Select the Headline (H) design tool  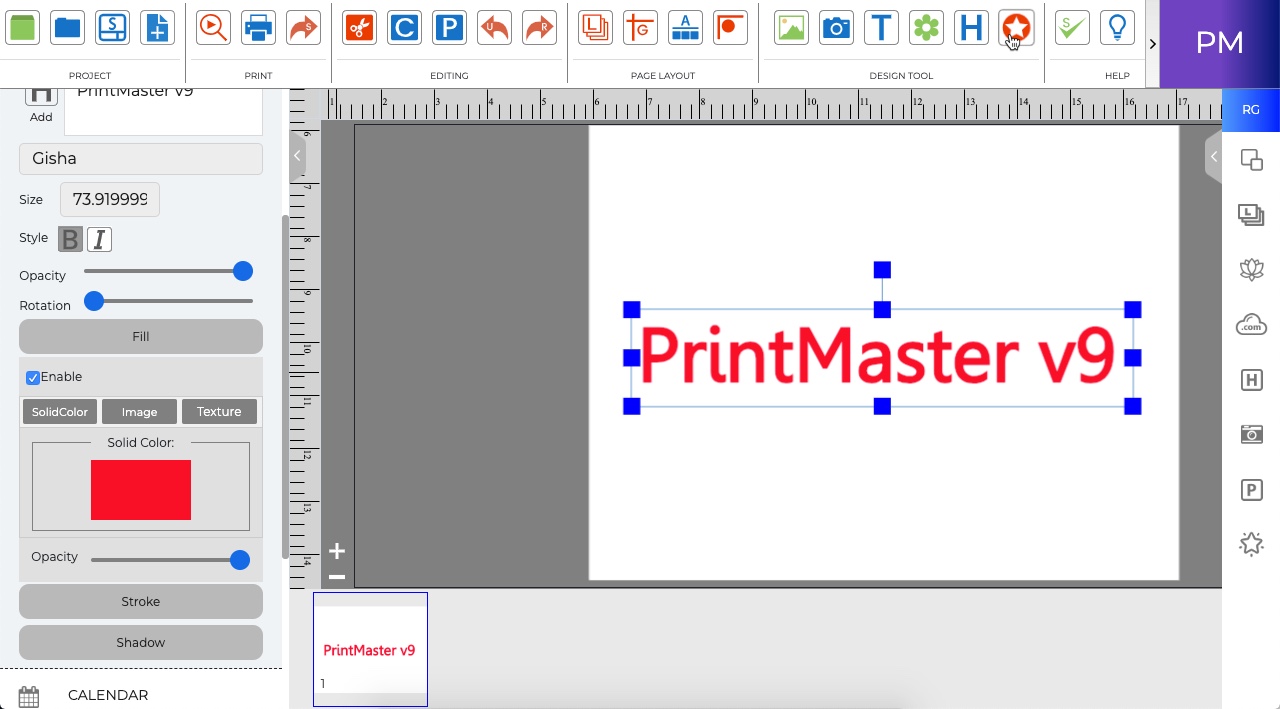(x=971, y=28)
